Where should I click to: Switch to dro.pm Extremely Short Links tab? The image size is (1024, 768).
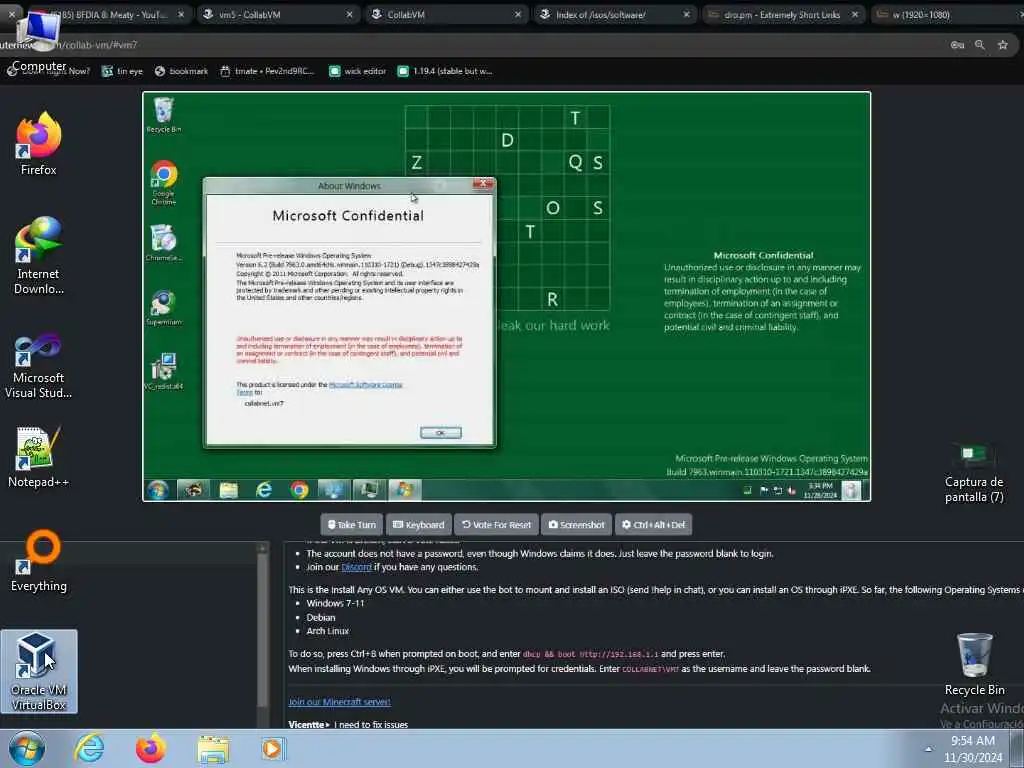(784, 14)
